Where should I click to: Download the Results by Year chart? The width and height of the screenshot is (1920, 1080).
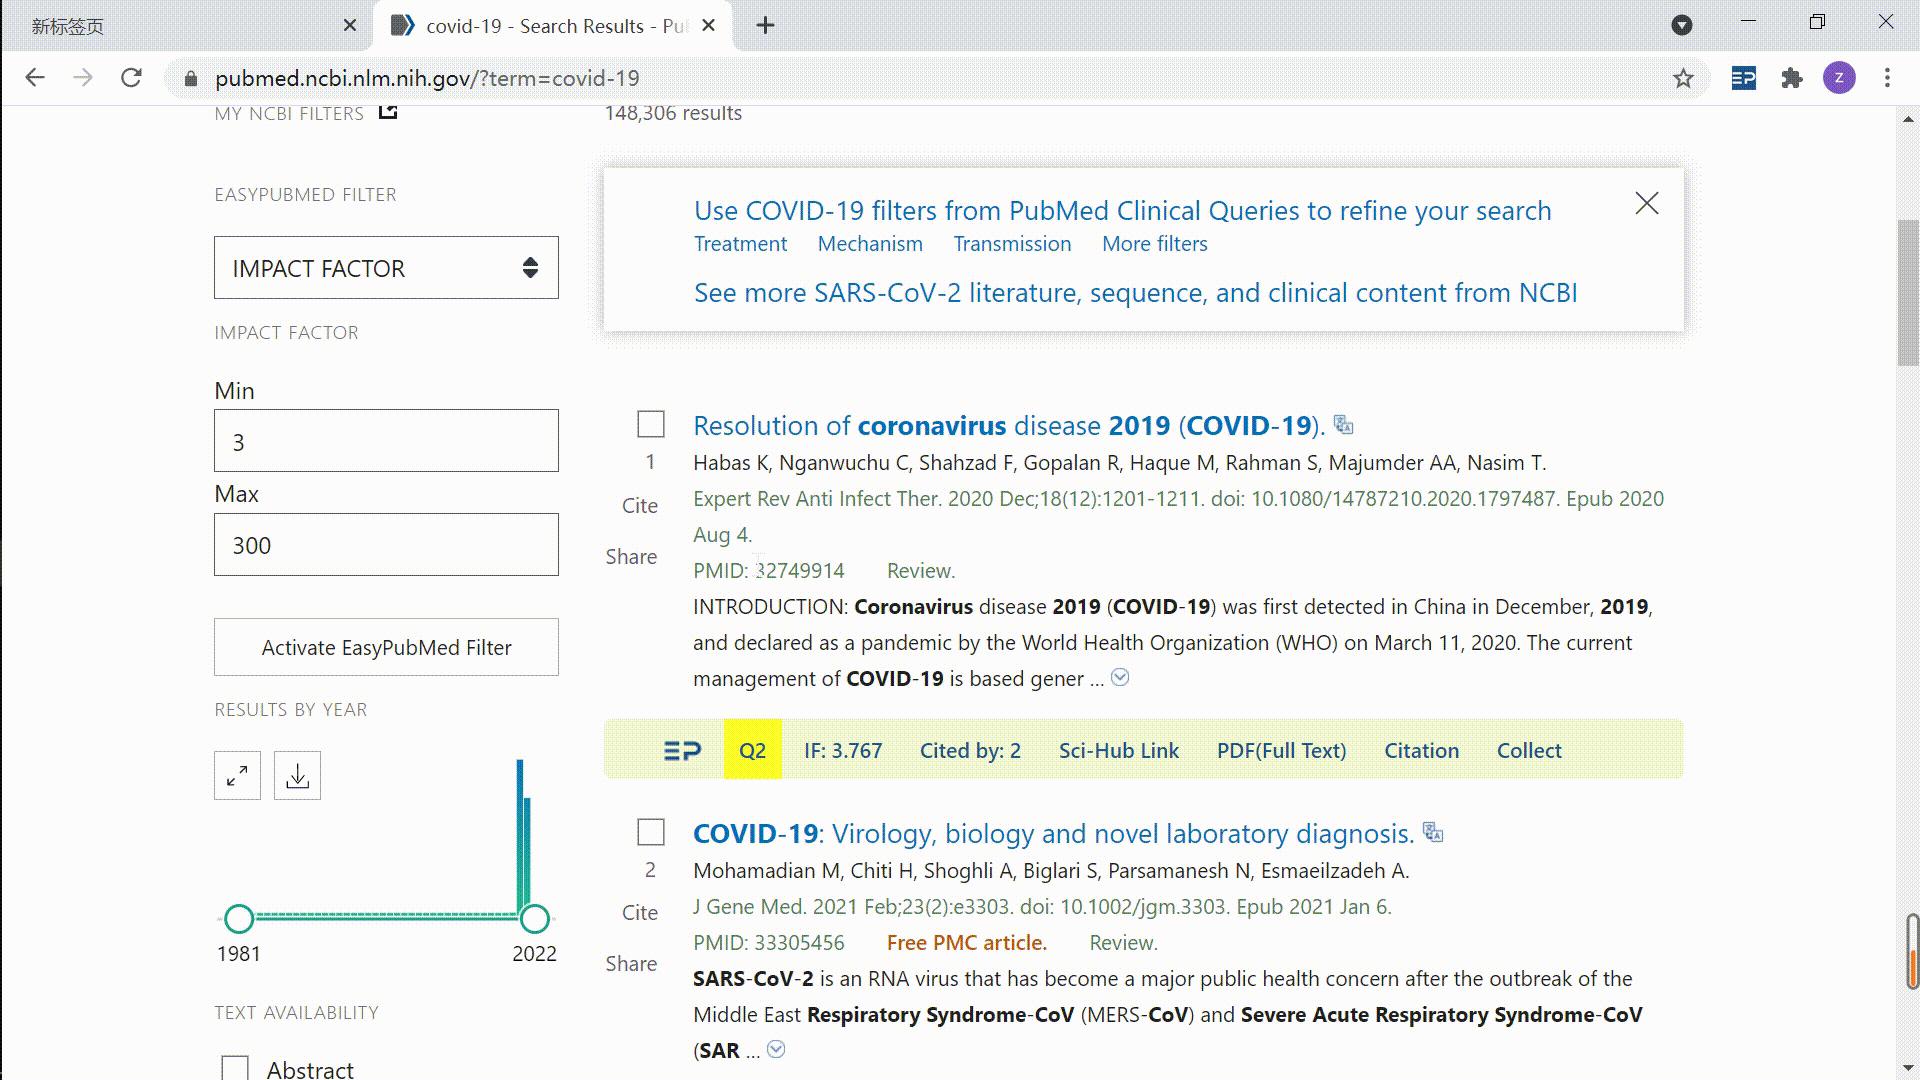tap(297, 774)
